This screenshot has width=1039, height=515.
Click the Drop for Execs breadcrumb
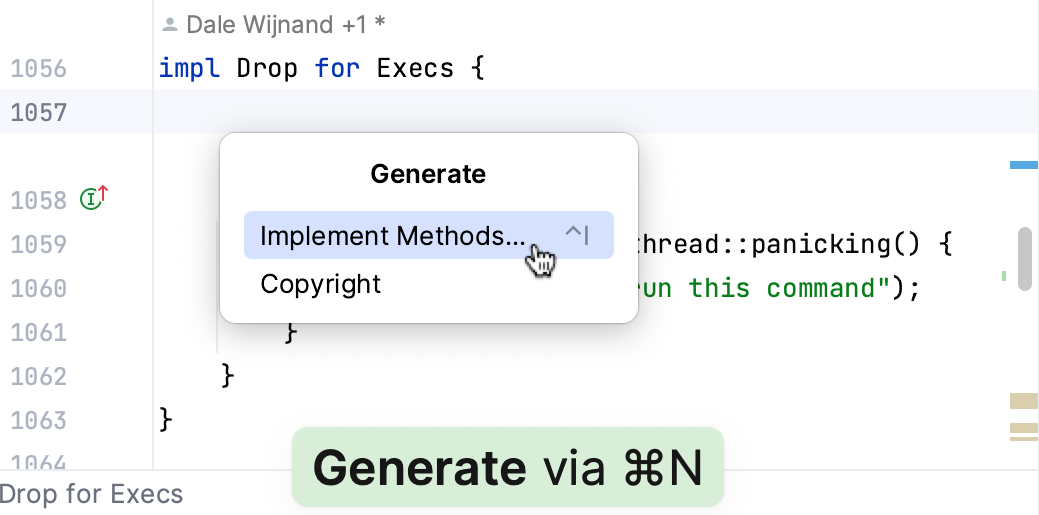(x=92, y=494)
